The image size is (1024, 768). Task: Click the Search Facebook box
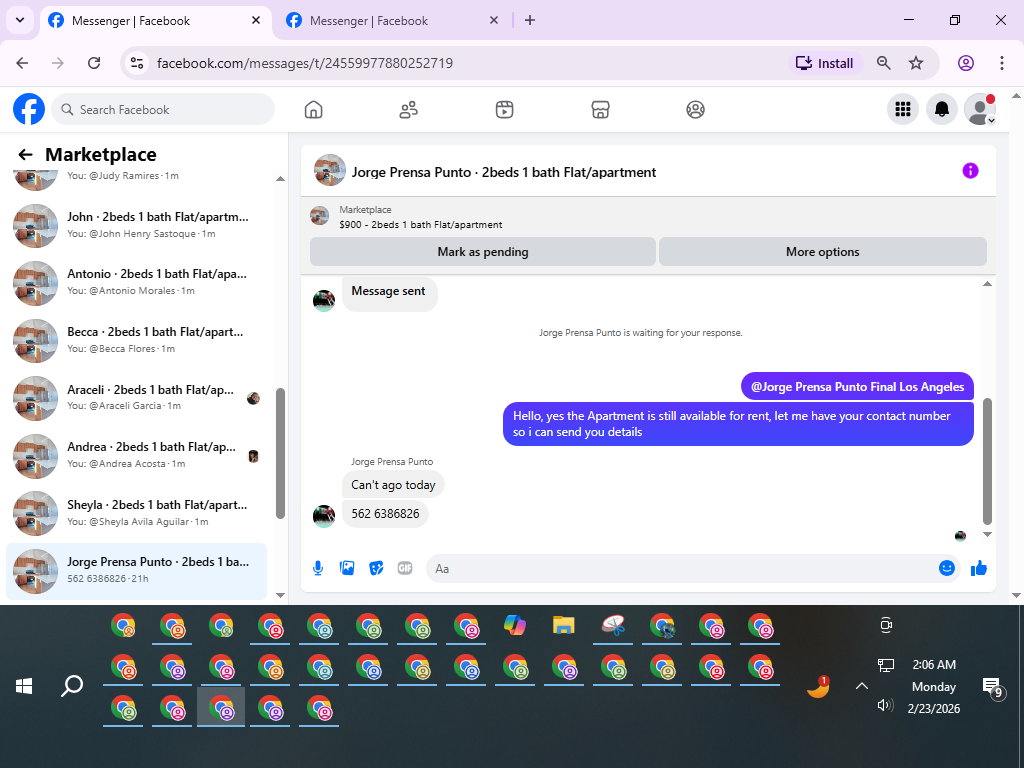pos(163,110)
